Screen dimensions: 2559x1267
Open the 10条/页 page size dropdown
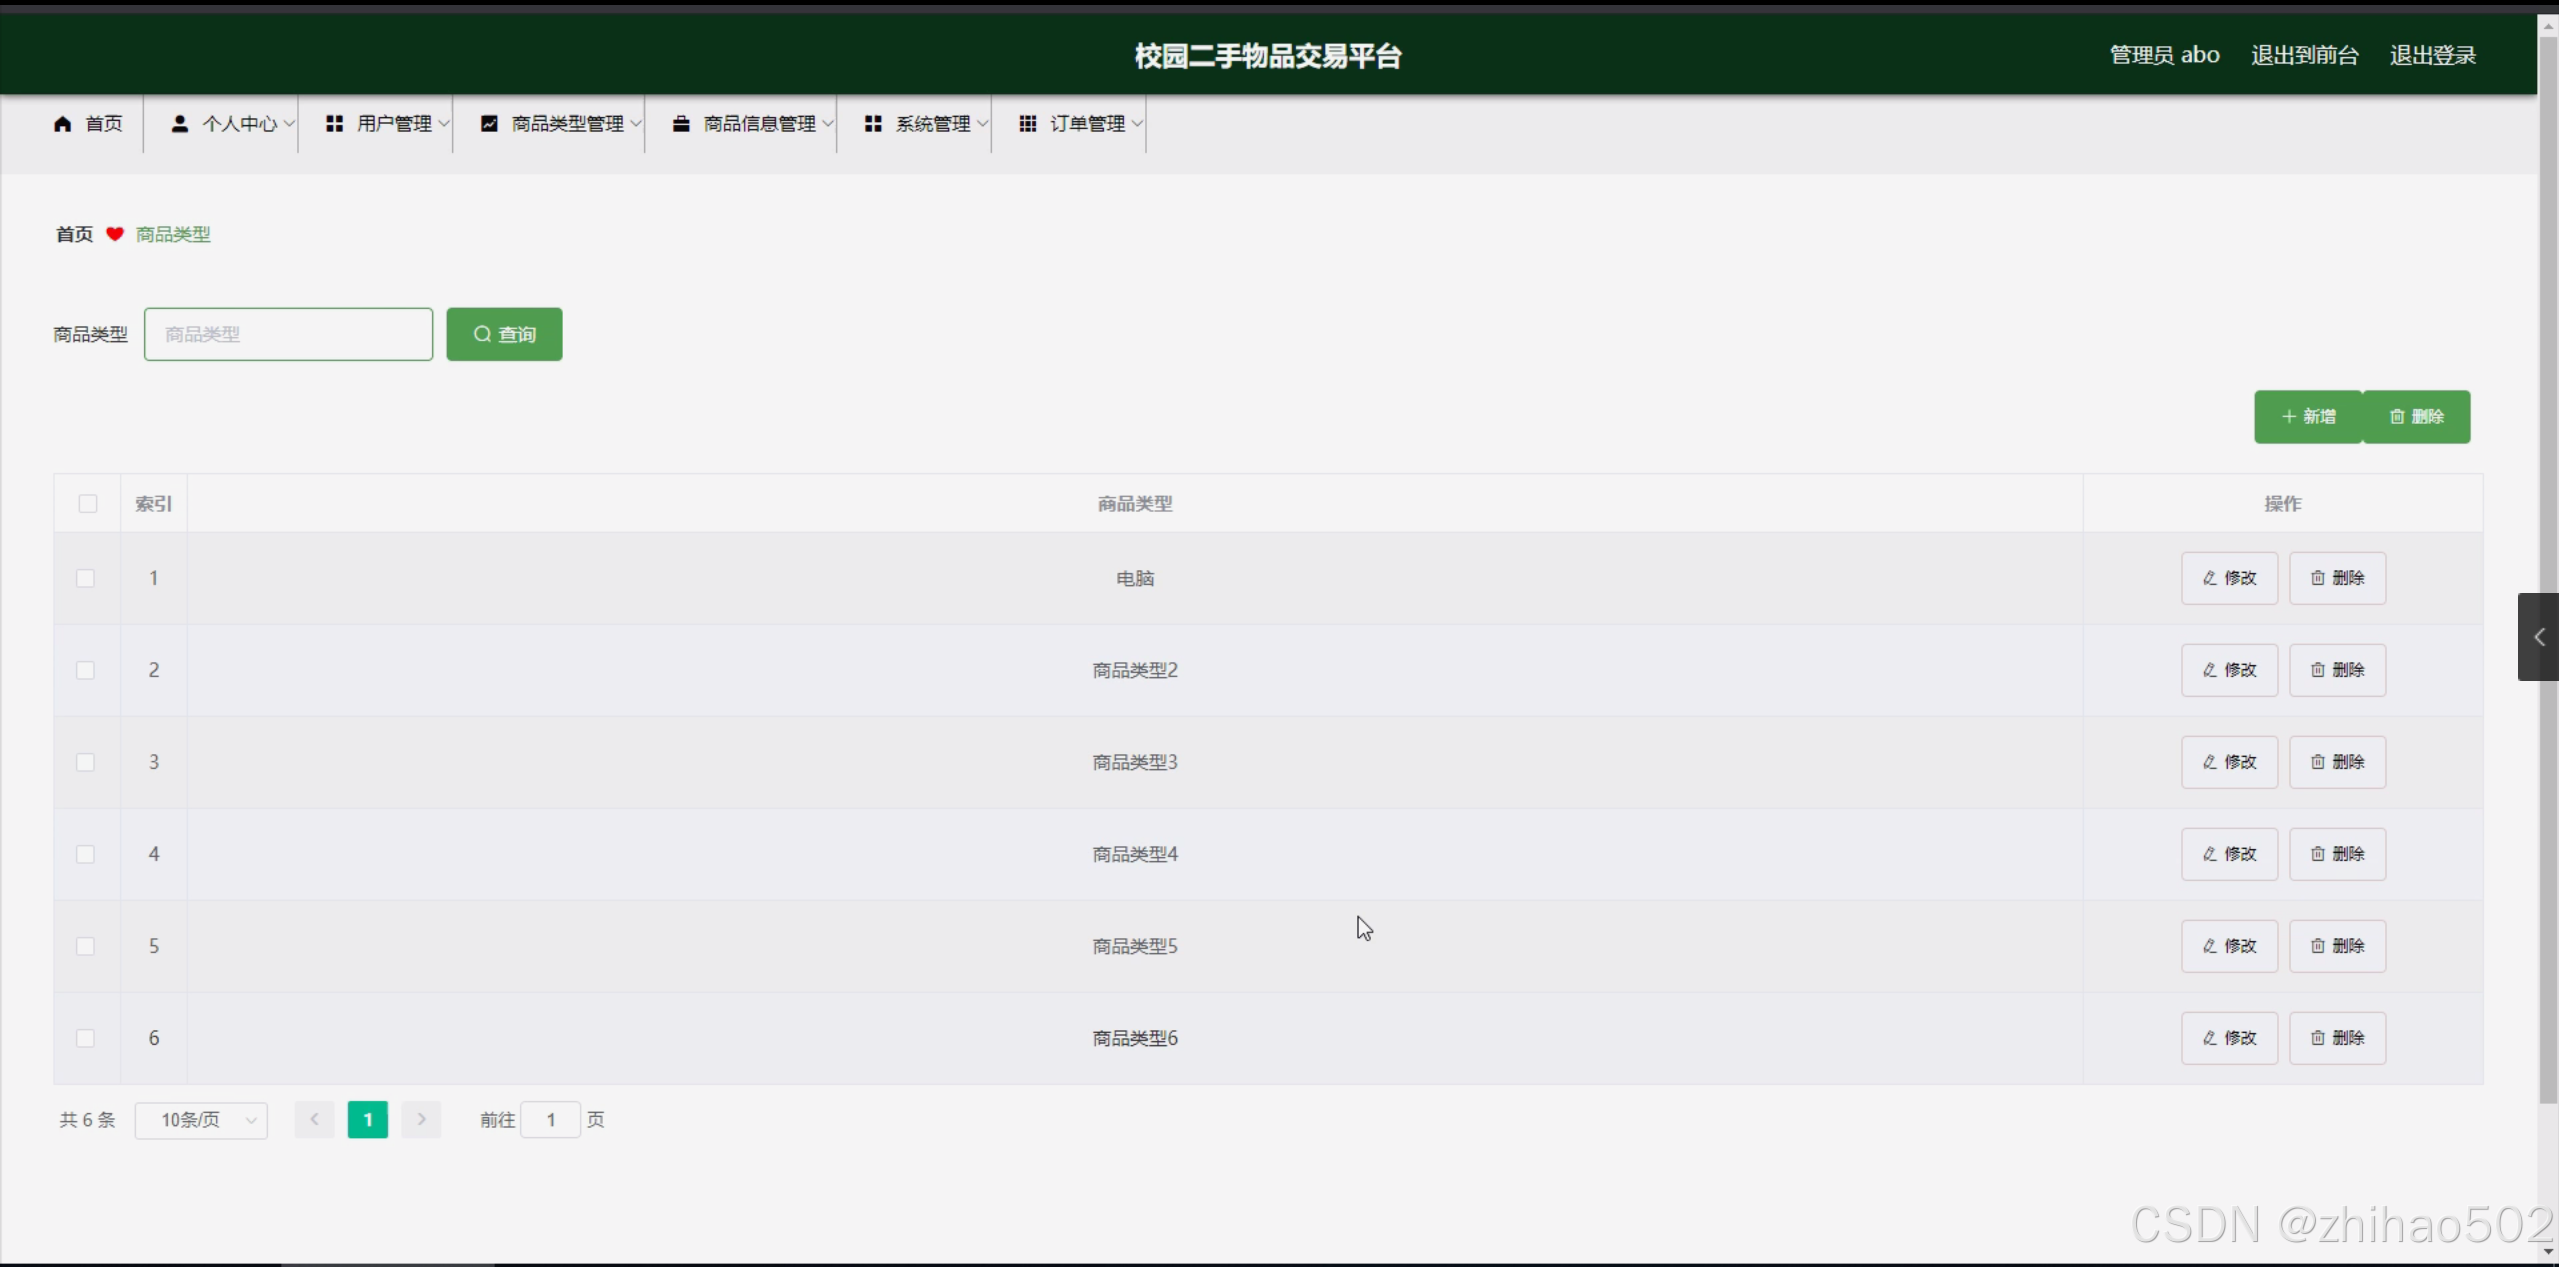tap(201, 1120)
